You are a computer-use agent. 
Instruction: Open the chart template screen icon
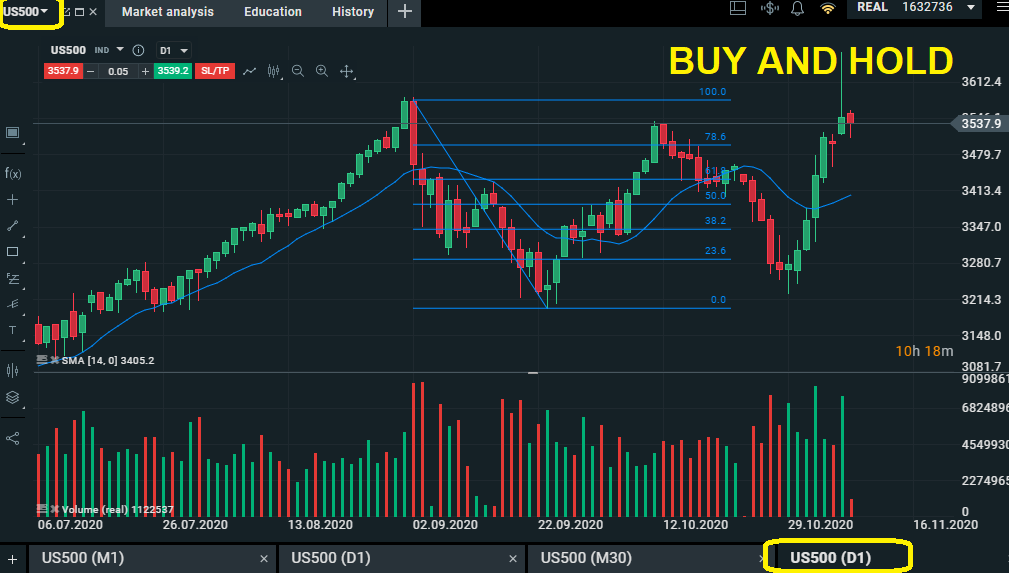click(x=12, y=133)
